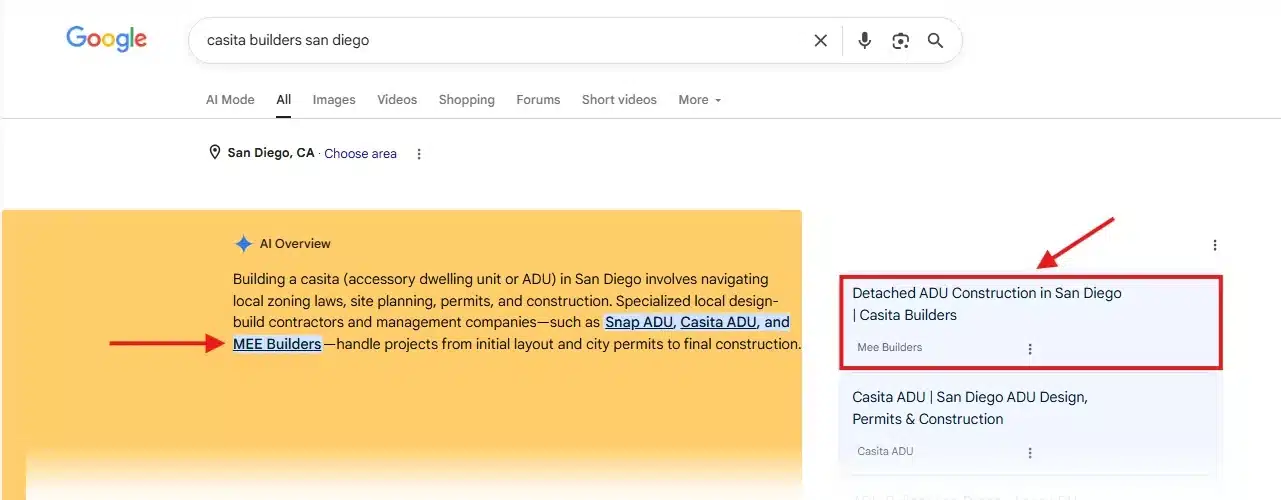Open the Casita ADU San Diego ADU Design card

pyautogui.click(x=1029, y=423)
